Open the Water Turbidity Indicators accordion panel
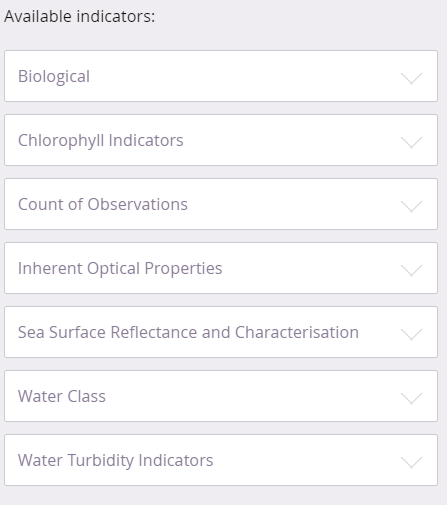This screenshot has width=447, height=505. (x=221, y=460)
